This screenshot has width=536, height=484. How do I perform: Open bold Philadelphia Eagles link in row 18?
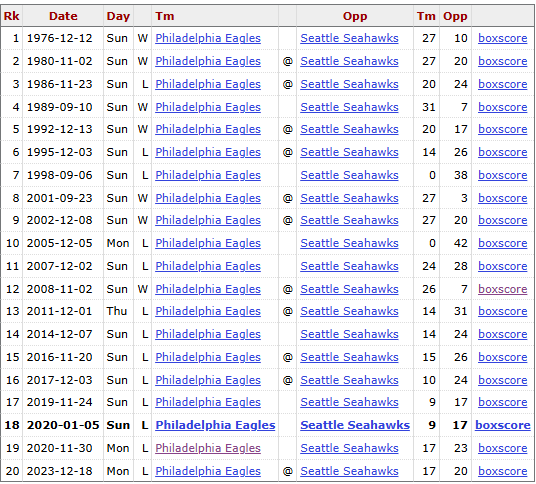click(215, 425)
